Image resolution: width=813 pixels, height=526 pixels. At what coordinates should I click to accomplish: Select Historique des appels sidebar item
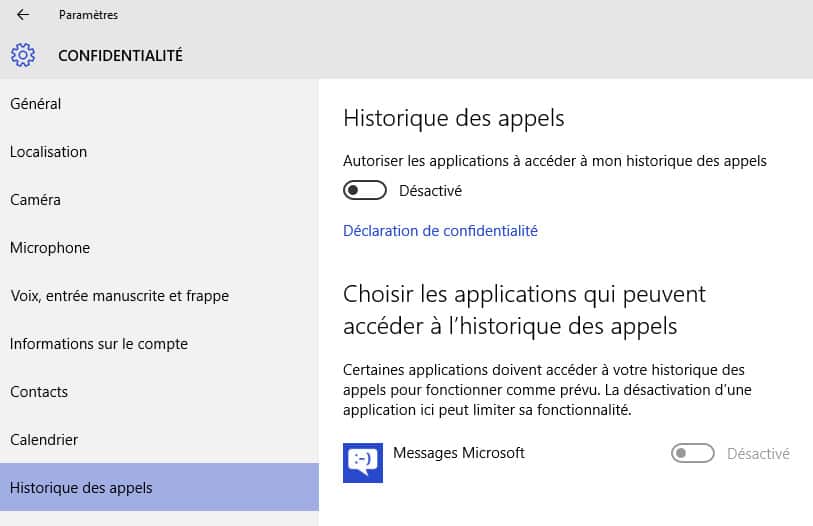pyautogui.click(x=159, y=487)
